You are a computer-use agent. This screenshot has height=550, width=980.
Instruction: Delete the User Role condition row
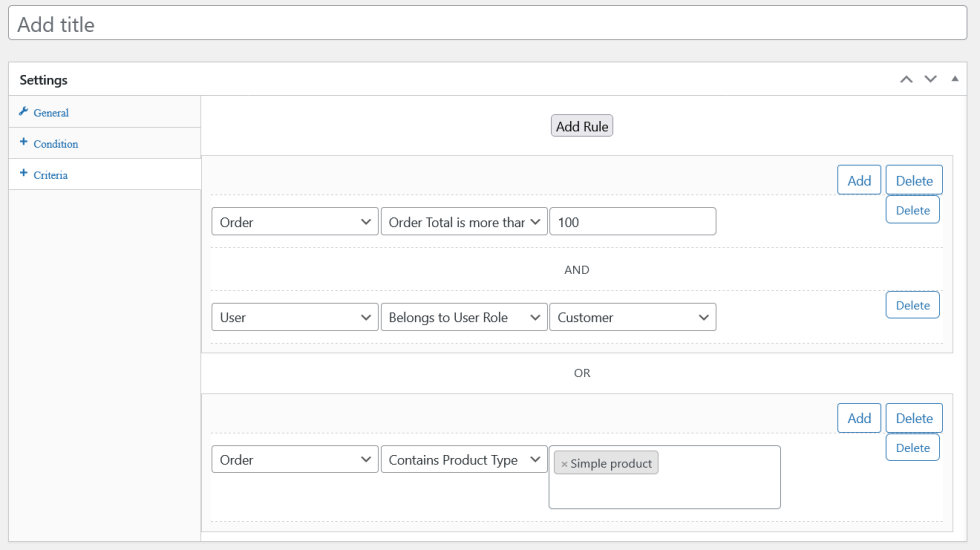[x=912, y=305]
